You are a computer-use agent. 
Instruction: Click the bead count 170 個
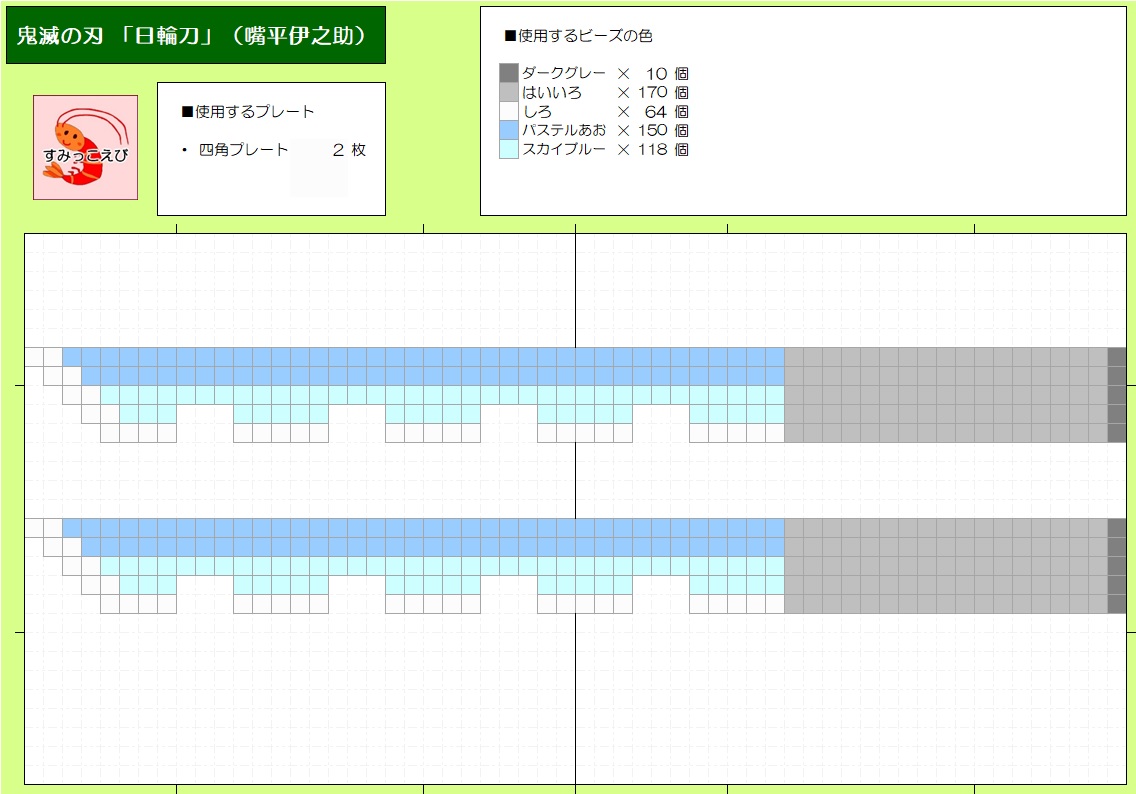coord(664,92)
